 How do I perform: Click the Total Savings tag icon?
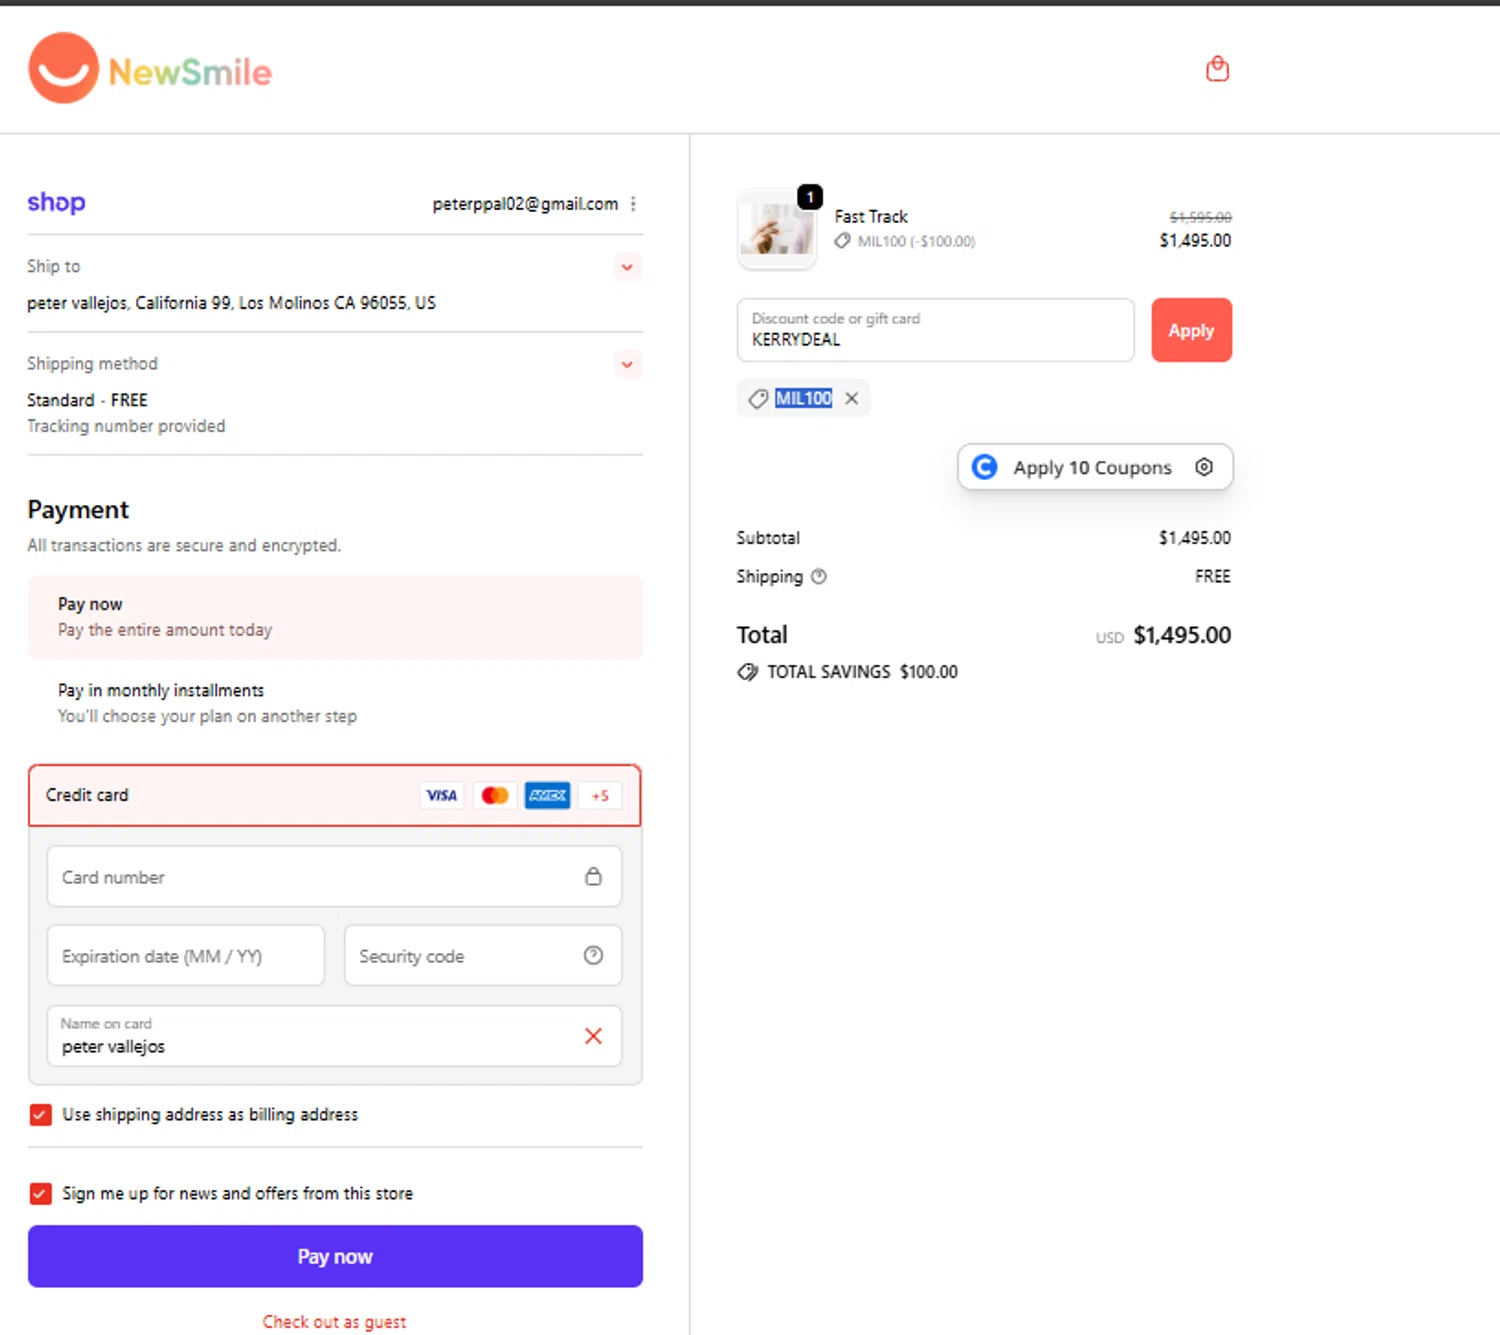pos(747,672)
